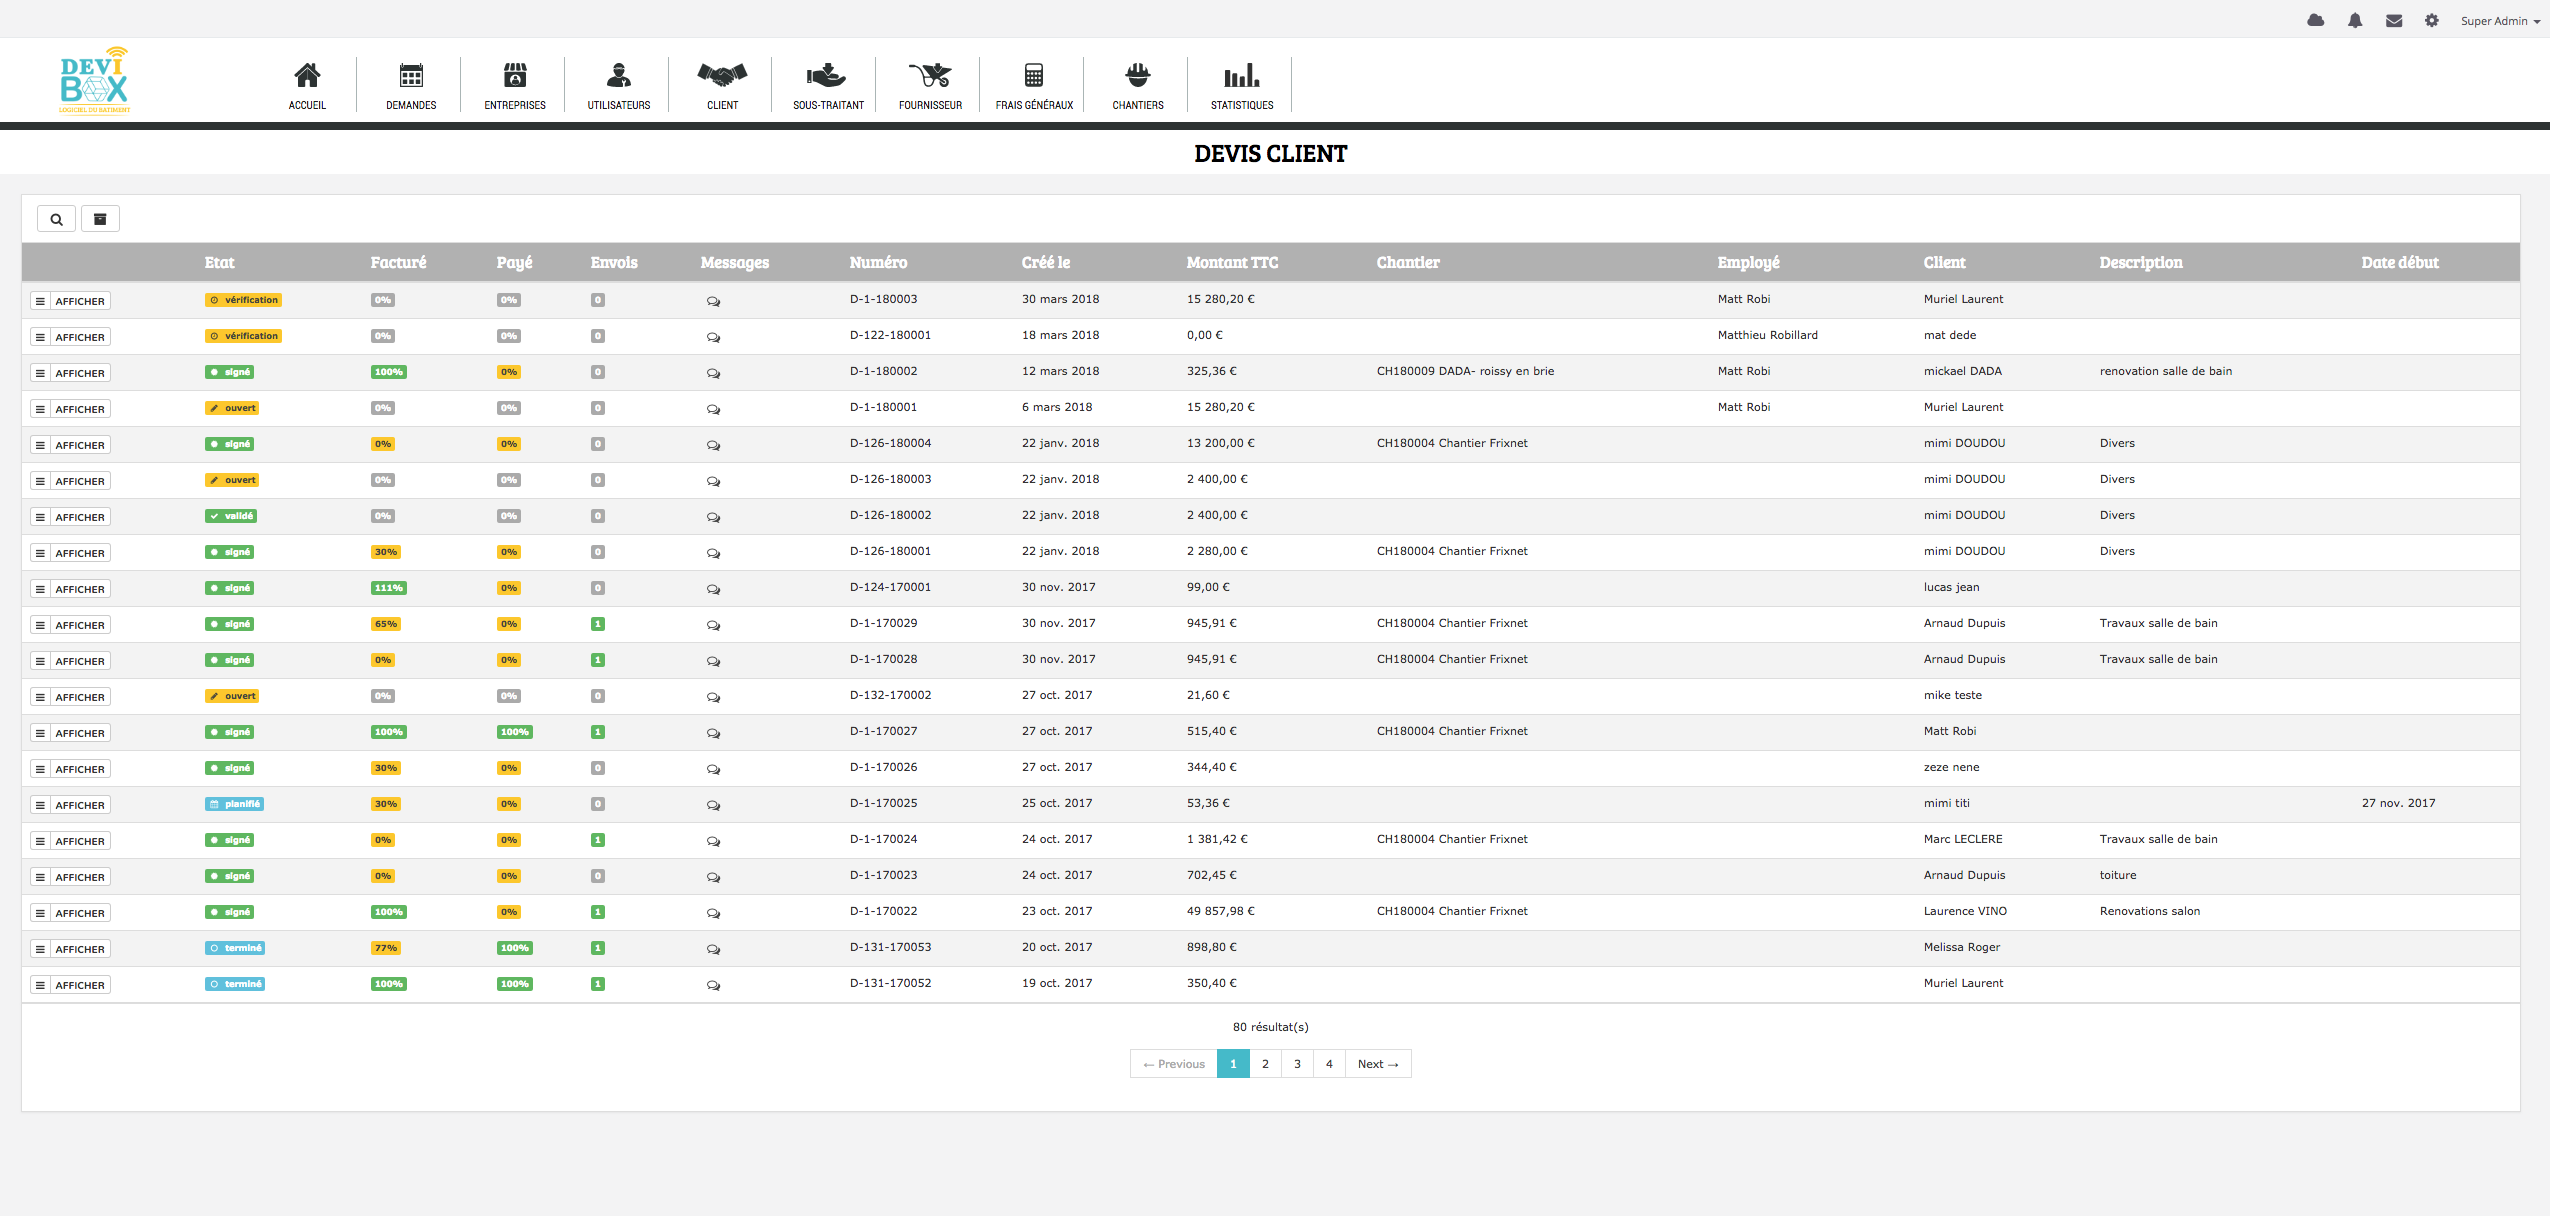The width and height of the screenshot is (2550, 1216).
Task: Click the STATISTIQUES bar chart icon
Action: [1239, 76]
